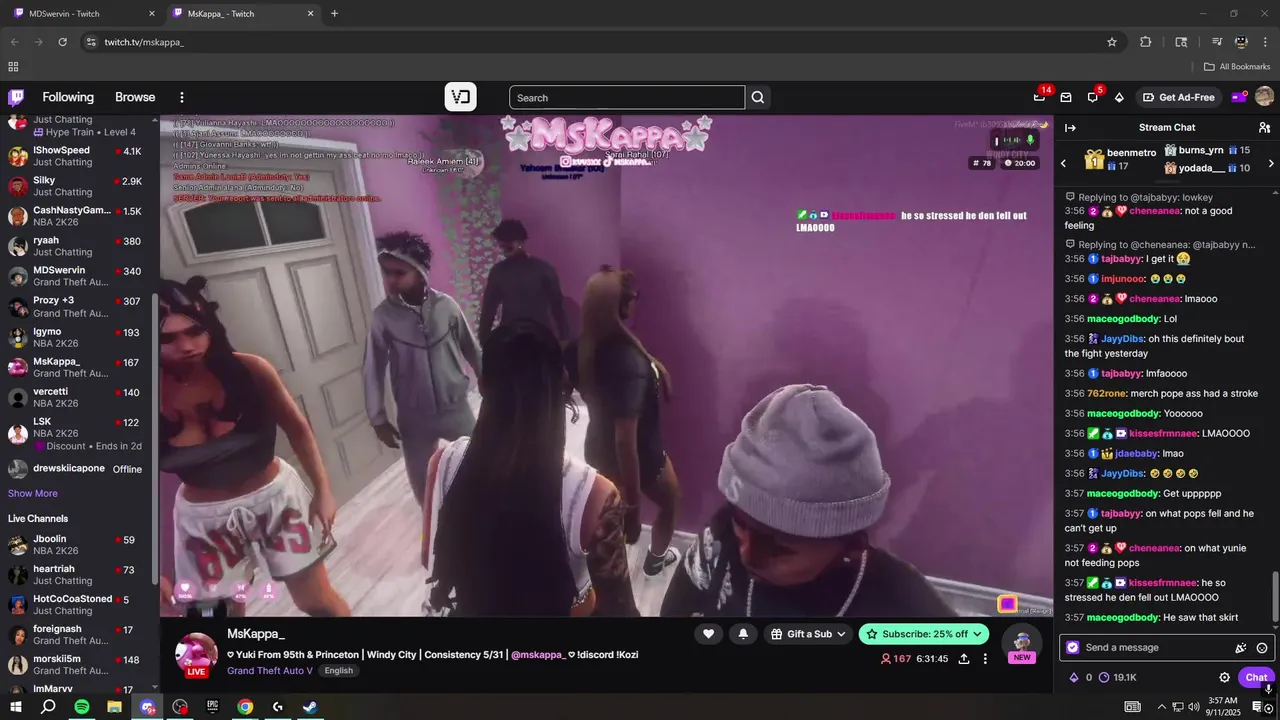This screenshot has height=720, width=1280.
Task: Click the NEW collectible avatar badge
Action: [1021, 646]
